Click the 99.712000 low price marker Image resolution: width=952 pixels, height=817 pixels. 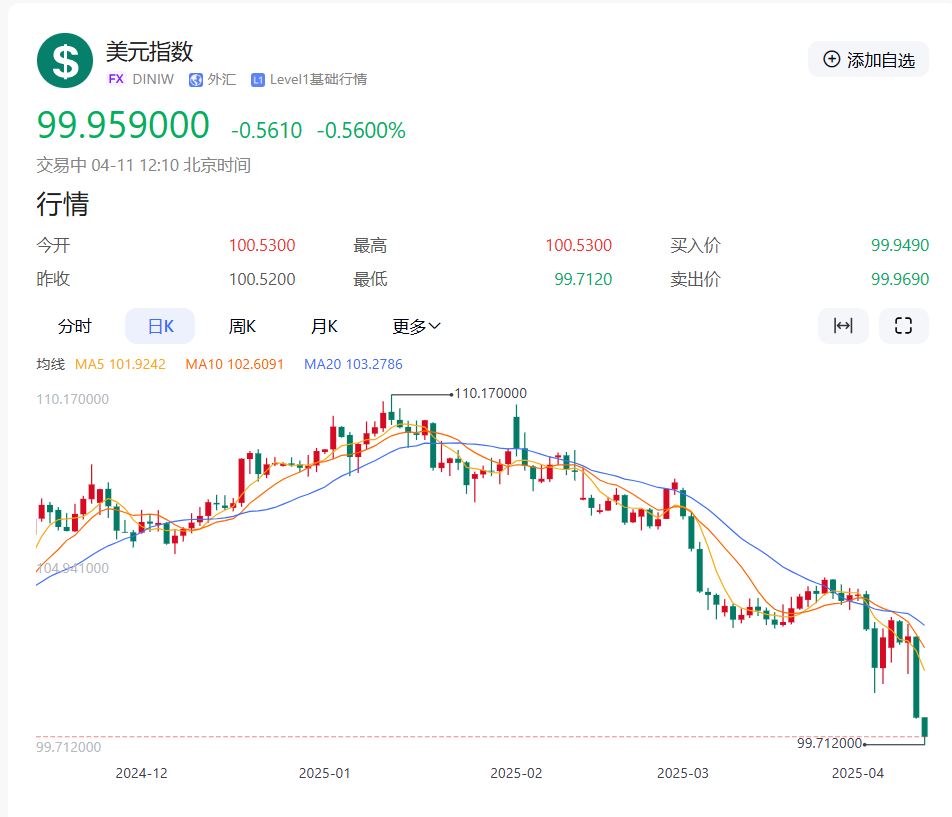point(829,743)
